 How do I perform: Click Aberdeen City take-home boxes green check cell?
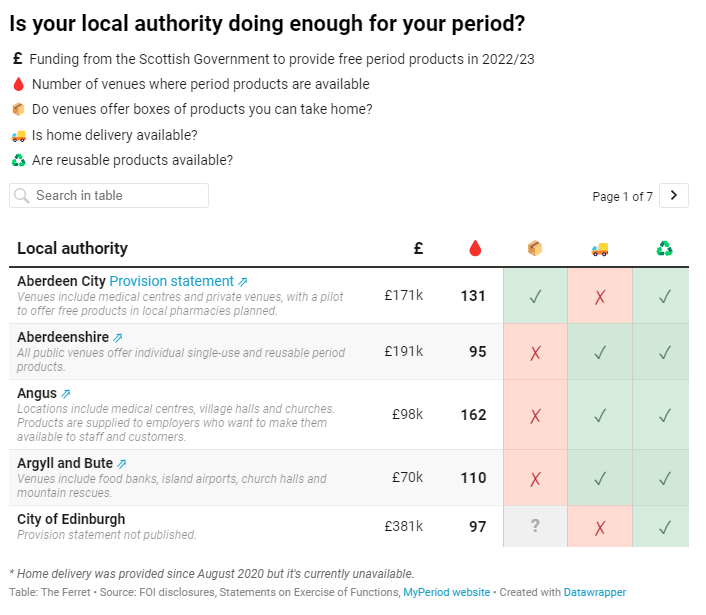[x=535, y=296]
